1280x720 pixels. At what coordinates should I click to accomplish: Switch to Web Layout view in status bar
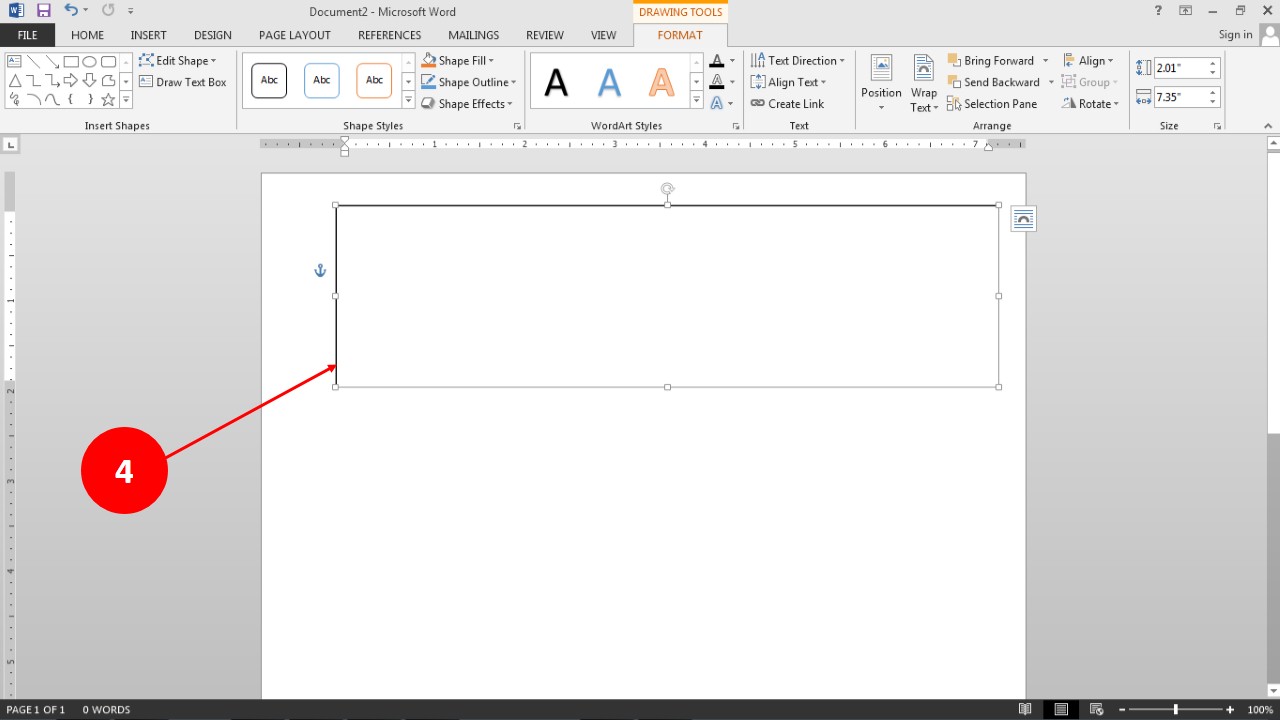click(x=1097, y=709)
